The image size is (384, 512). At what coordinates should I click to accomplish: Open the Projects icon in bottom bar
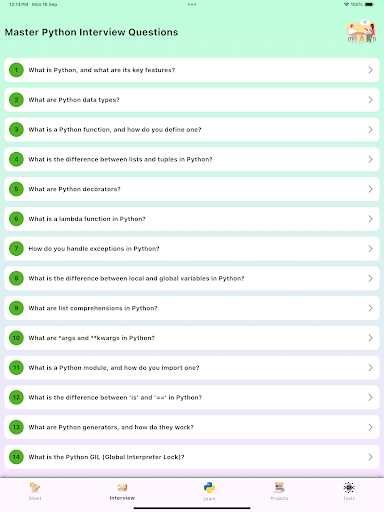tap(279, 487)
